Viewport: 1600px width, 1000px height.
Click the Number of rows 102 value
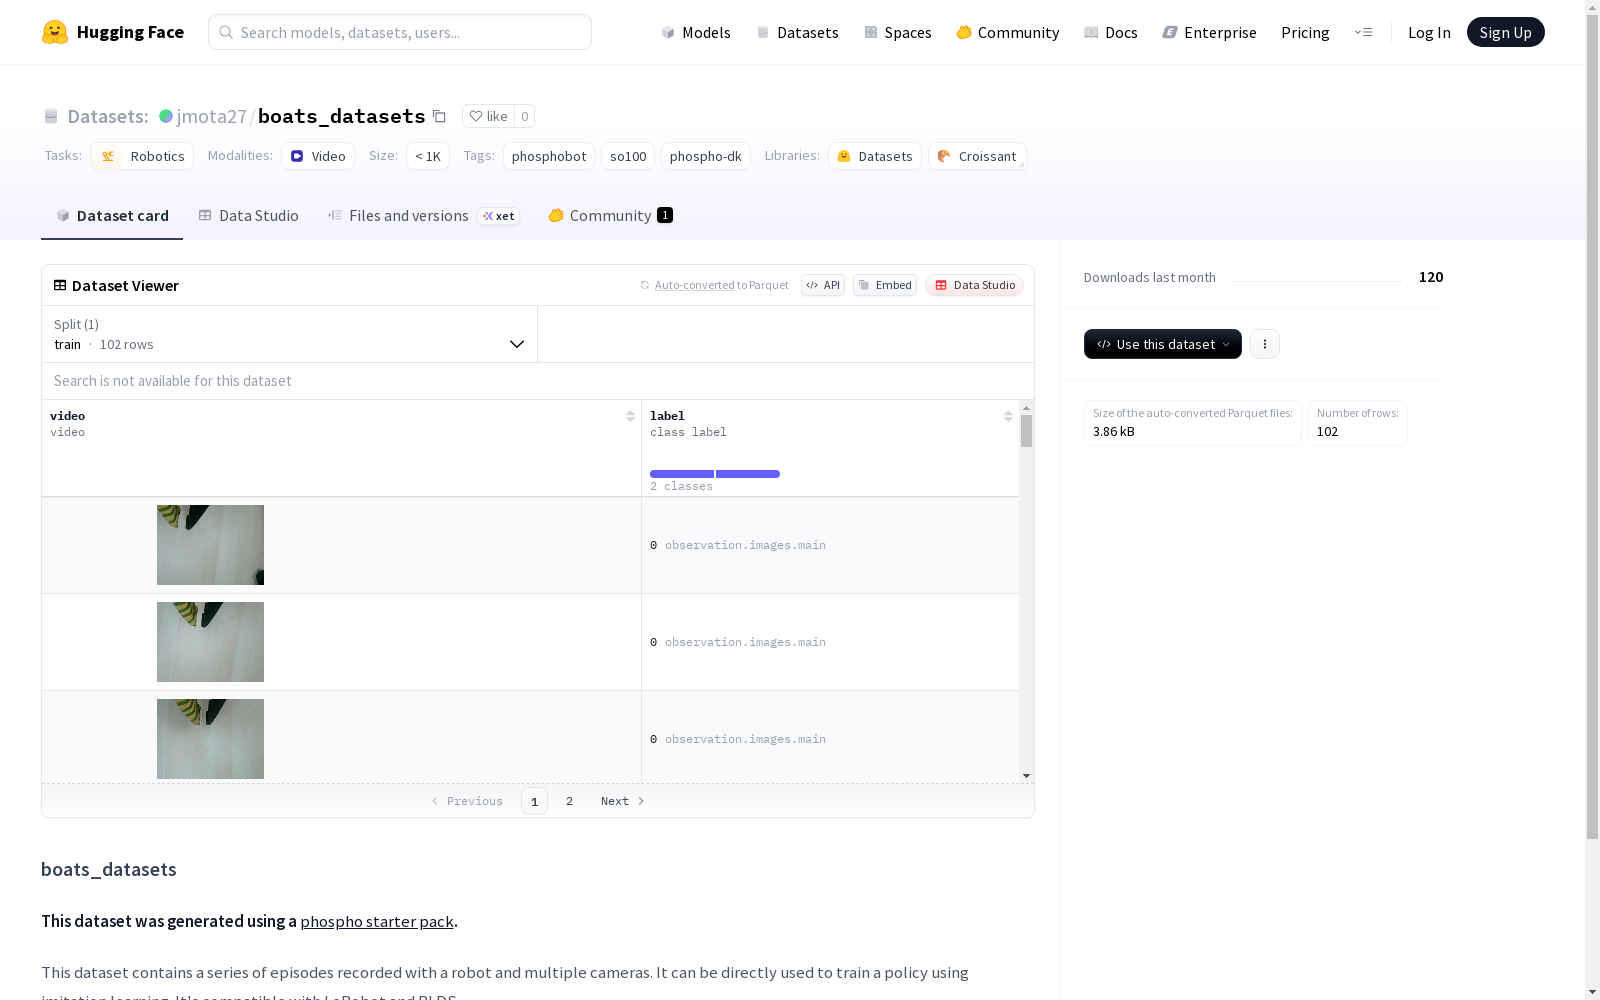click(1327, 432)
